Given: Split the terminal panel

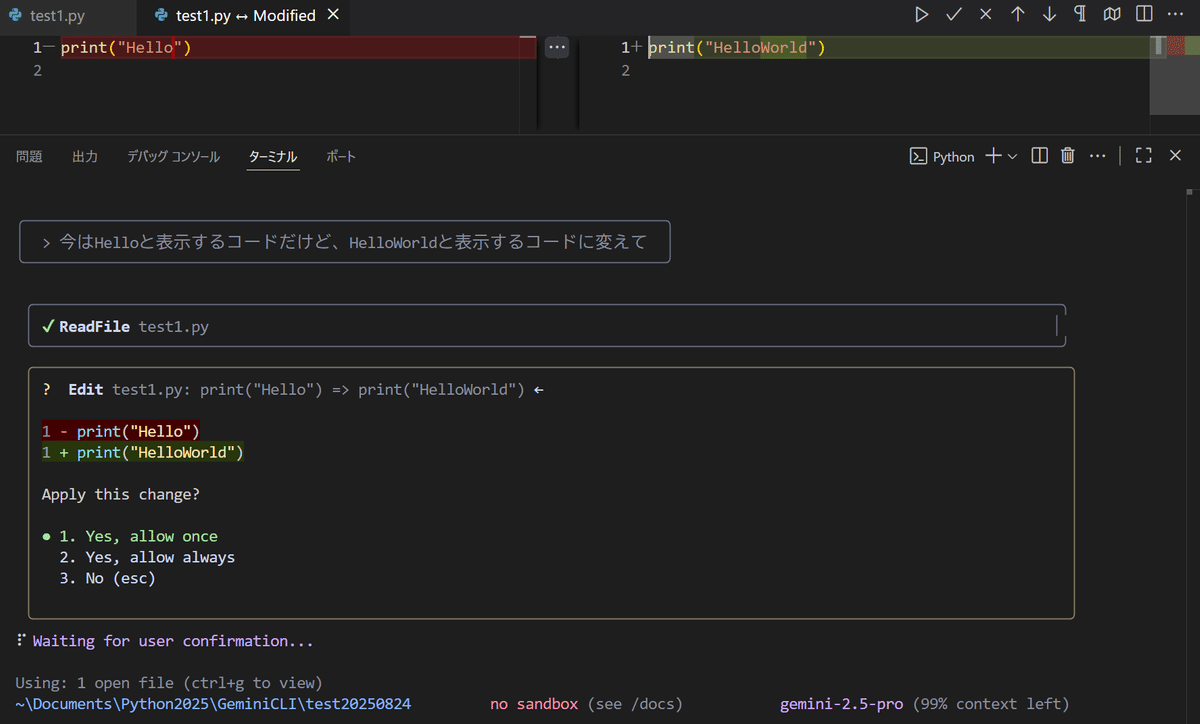Looking at the screenshot, I should click(x=1040, y=156).
